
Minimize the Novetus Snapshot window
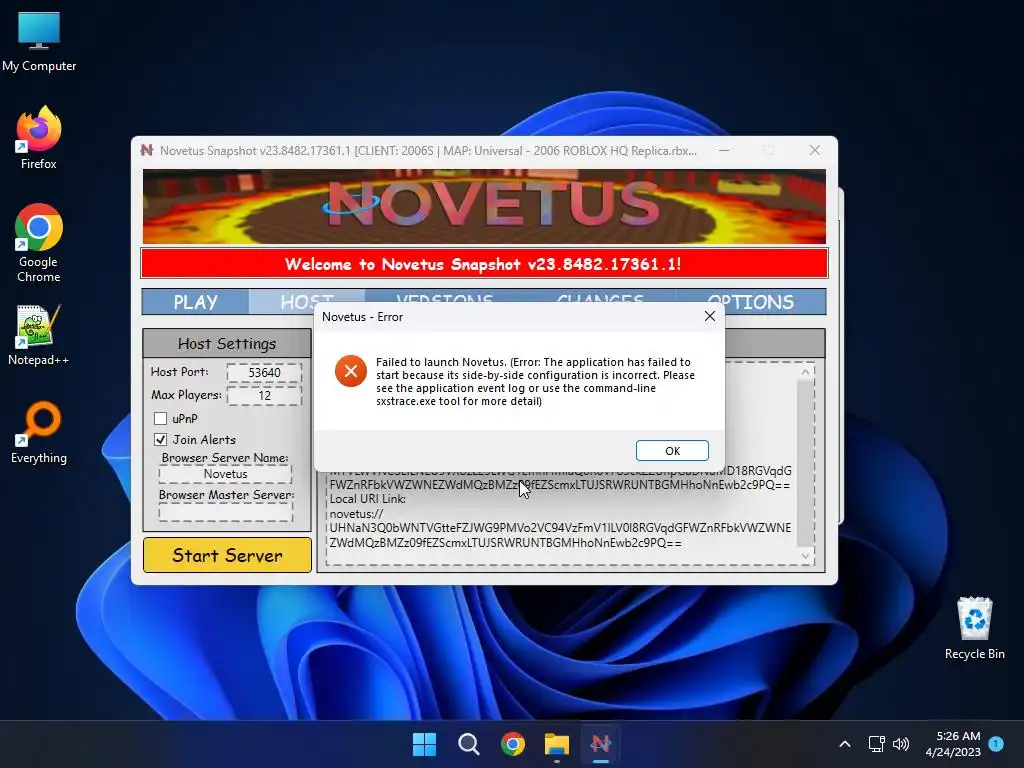(724, 150)
